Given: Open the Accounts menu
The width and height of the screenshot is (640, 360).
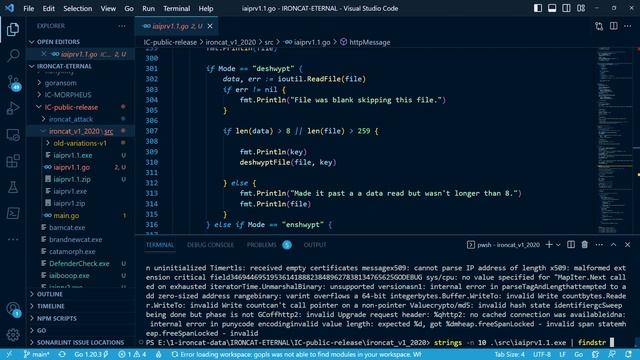Looking at the screenshot, I should tap(13, 309).
